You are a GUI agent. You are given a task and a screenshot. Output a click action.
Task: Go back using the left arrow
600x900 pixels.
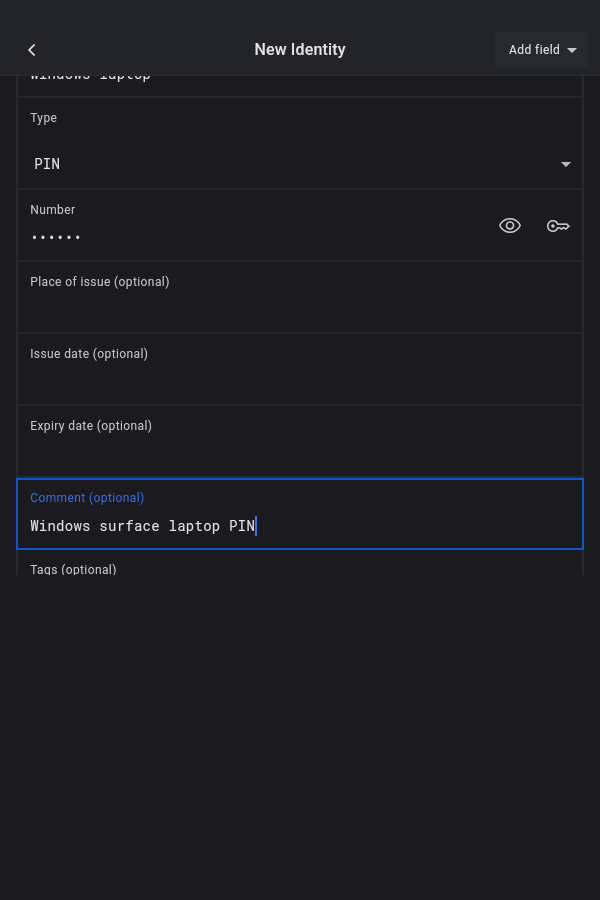(32, 50)
